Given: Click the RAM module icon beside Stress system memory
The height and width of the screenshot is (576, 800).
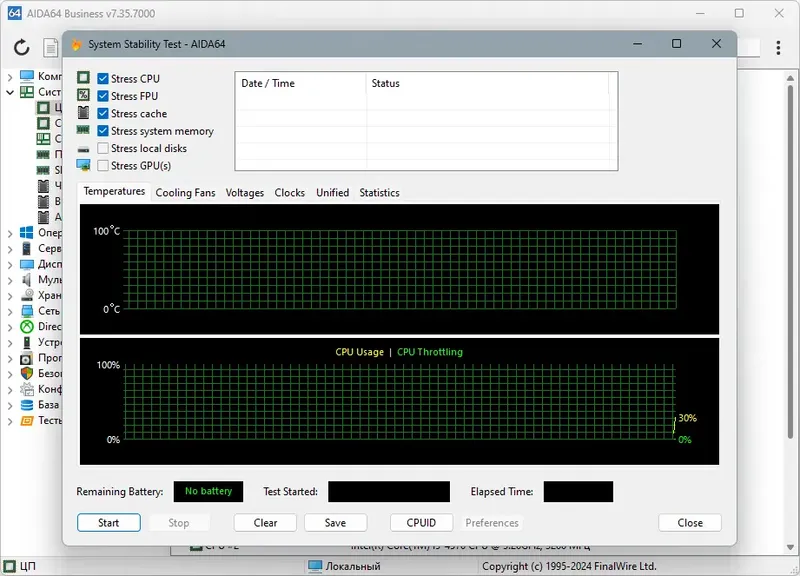Looking at the screenshot, I should (83, 130).
